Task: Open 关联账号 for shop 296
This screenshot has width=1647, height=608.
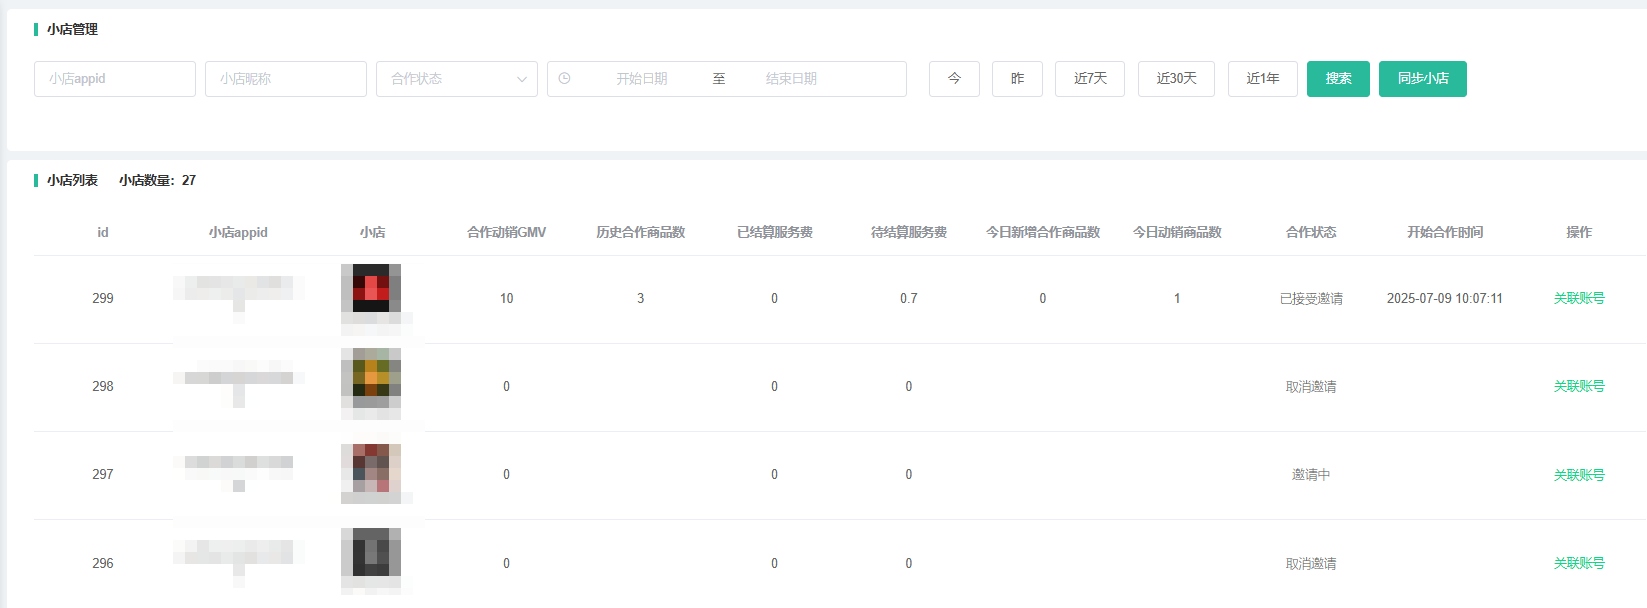Action: click(1578, 563)
